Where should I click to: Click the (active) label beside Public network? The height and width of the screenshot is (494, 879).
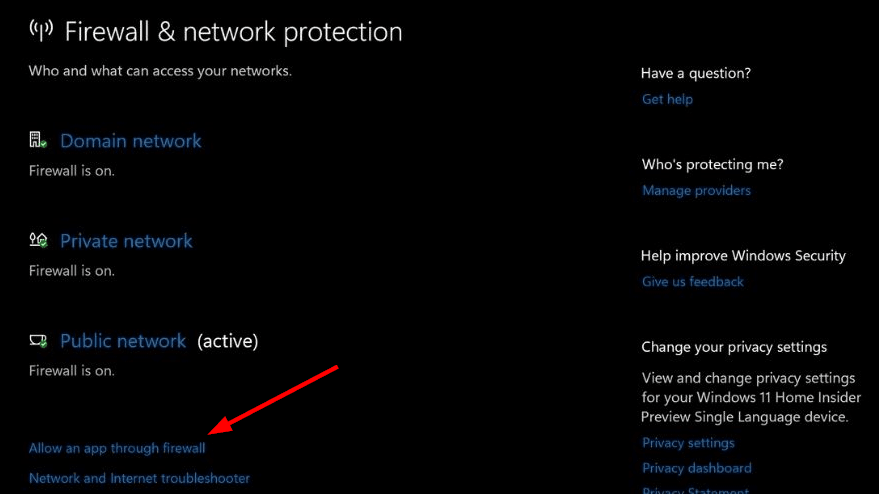227,341
